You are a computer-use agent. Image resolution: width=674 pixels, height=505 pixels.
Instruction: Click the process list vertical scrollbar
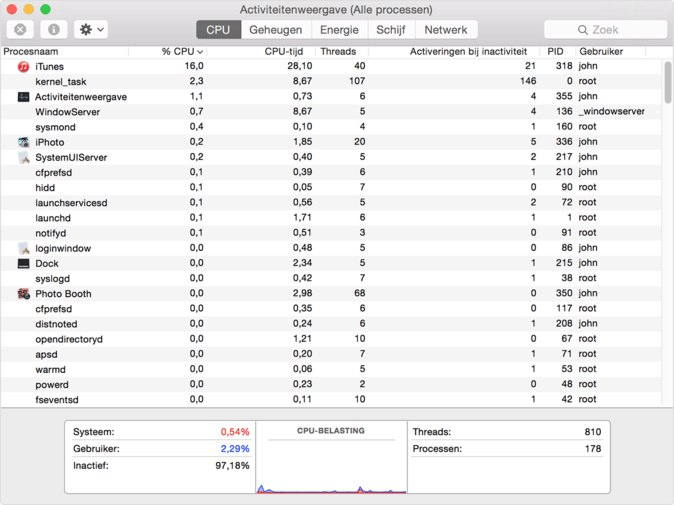(x=668, y=83)
